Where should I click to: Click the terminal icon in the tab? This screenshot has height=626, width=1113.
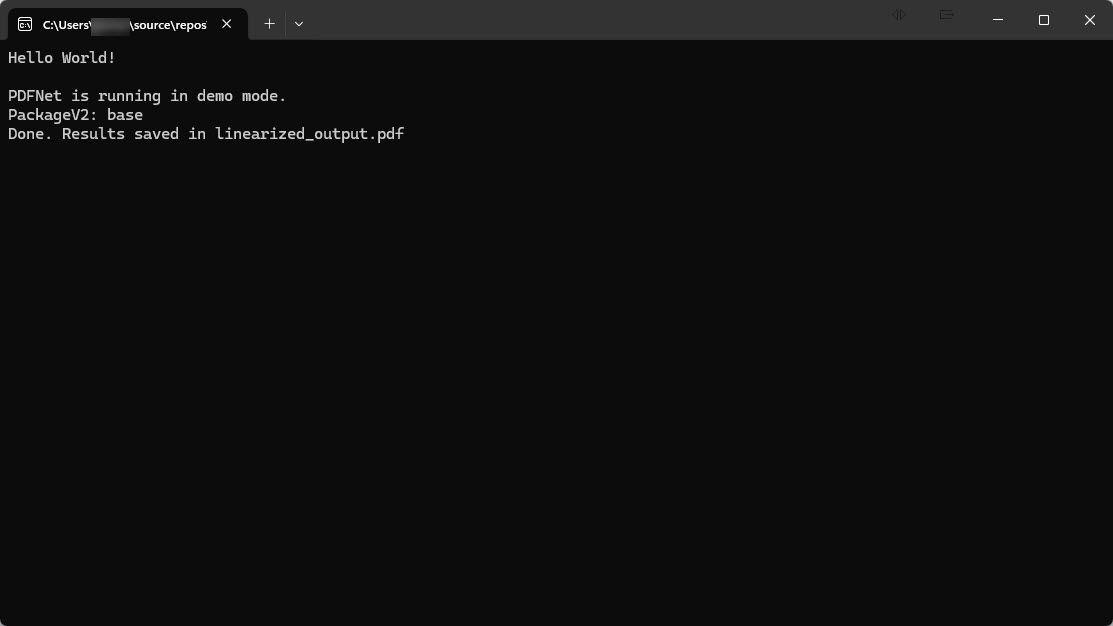click(25, 24)
